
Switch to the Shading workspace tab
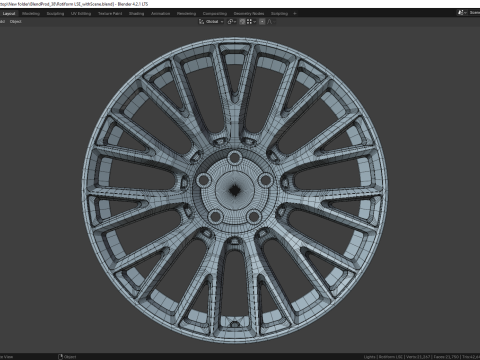(x=137, y=14)
